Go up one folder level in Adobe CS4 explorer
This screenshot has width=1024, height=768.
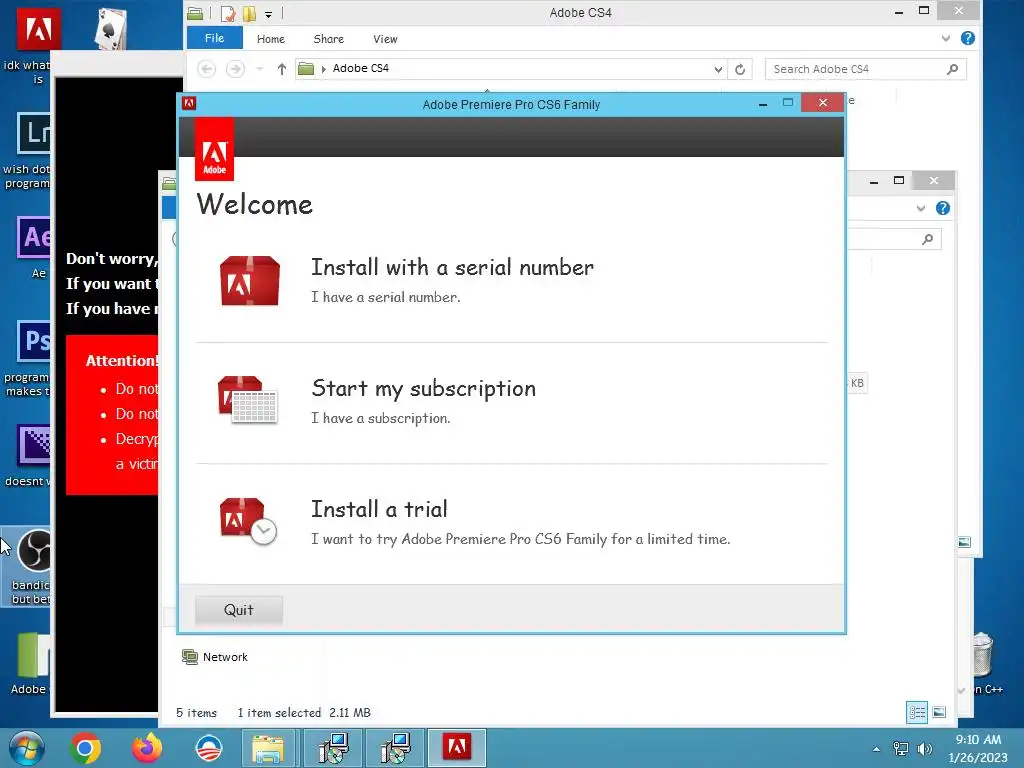coord(281,69)
